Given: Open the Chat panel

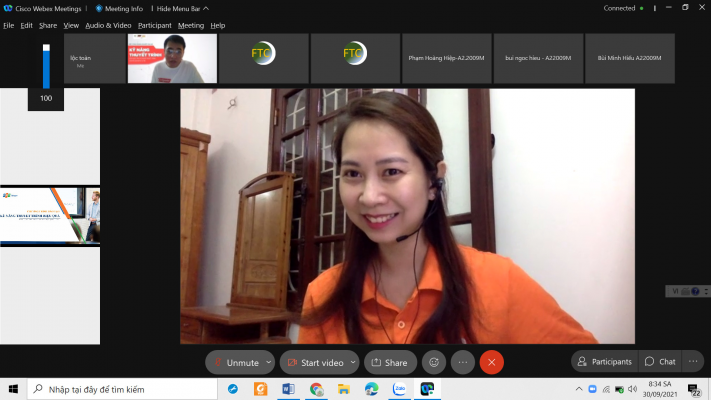Looking at the screenshot, I should (x=659, y=361).
